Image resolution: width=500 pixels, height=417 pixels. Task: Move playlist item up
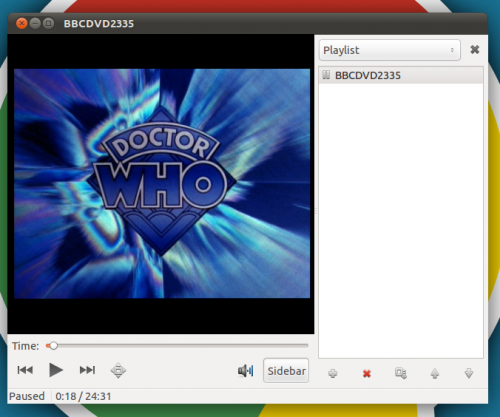pos(435,373)
